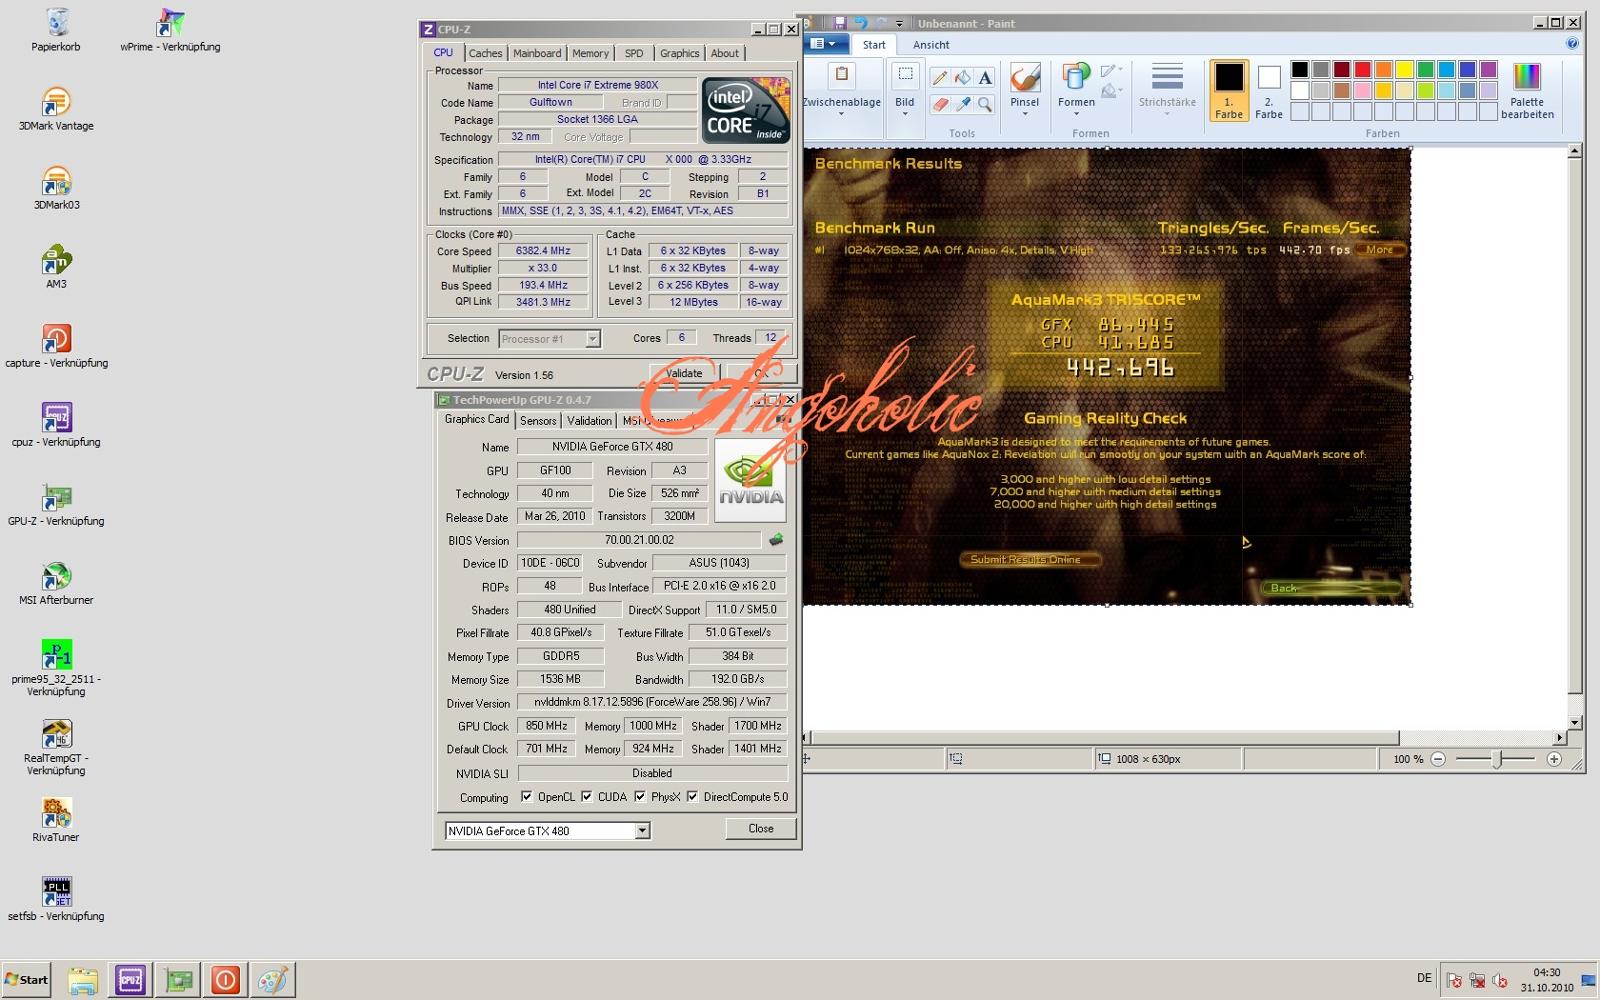Open the wPrime desktop shortcut

pos(170,30)
